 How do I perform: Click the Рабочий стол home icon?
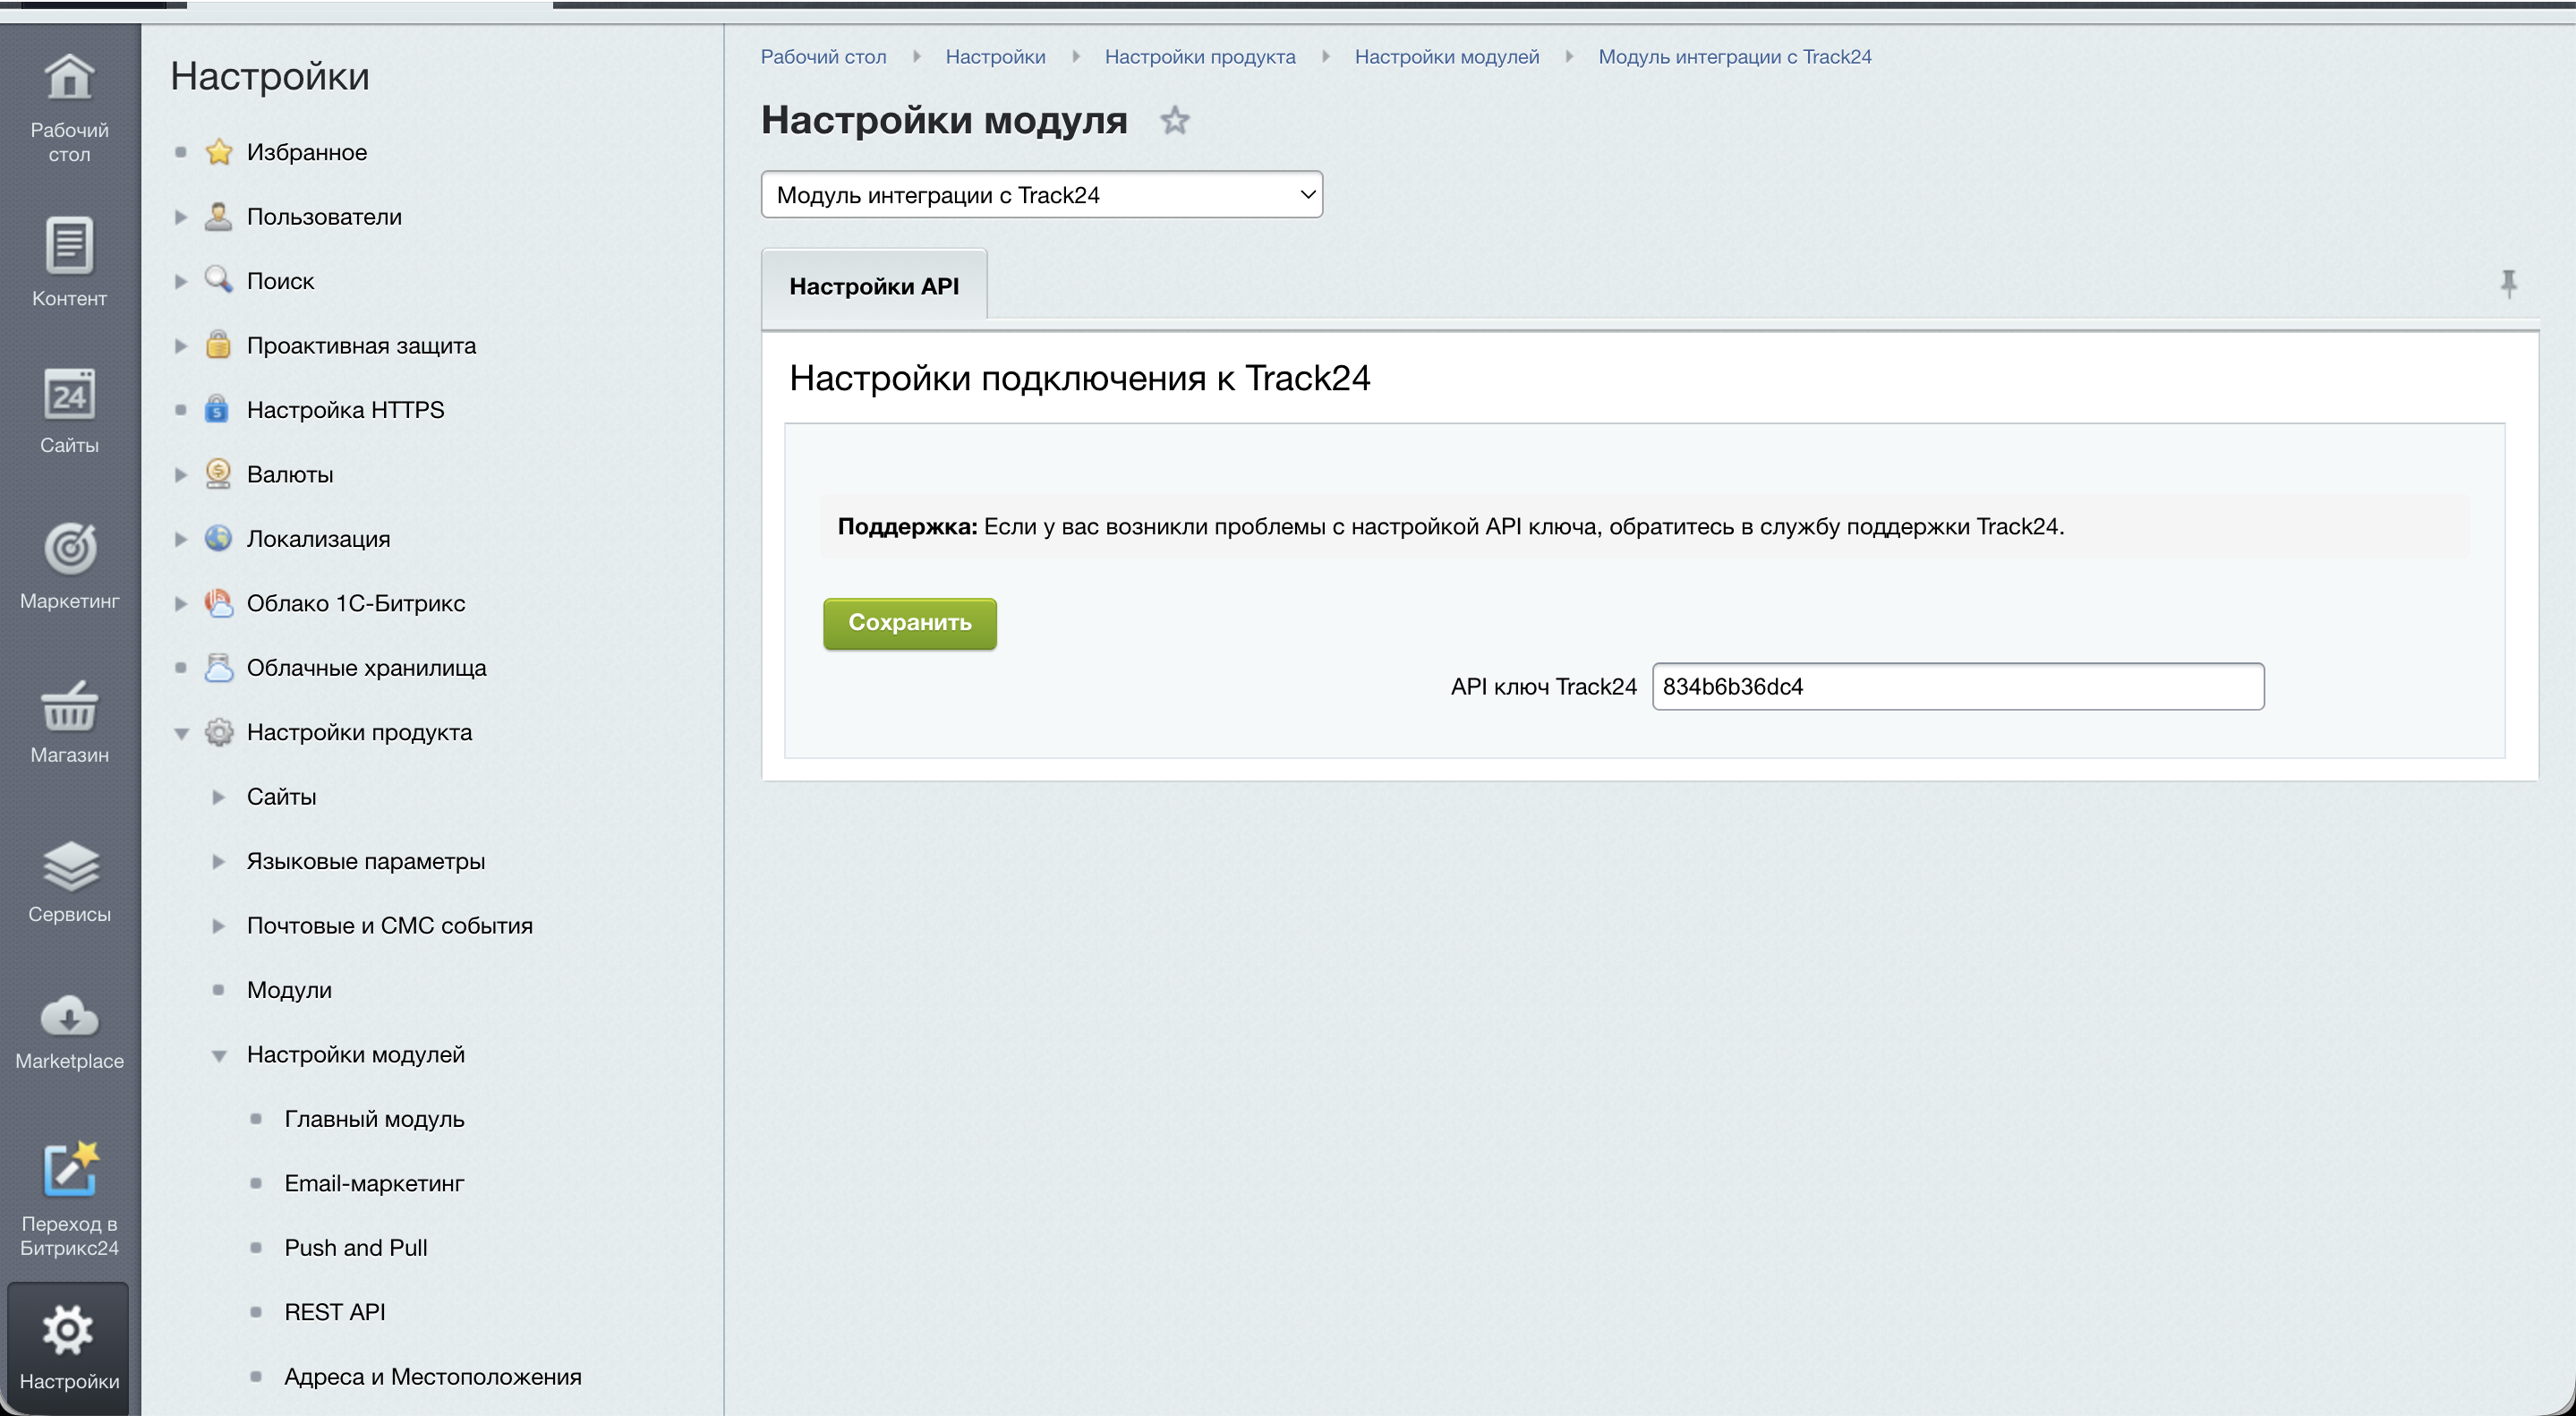pos(68,78)
